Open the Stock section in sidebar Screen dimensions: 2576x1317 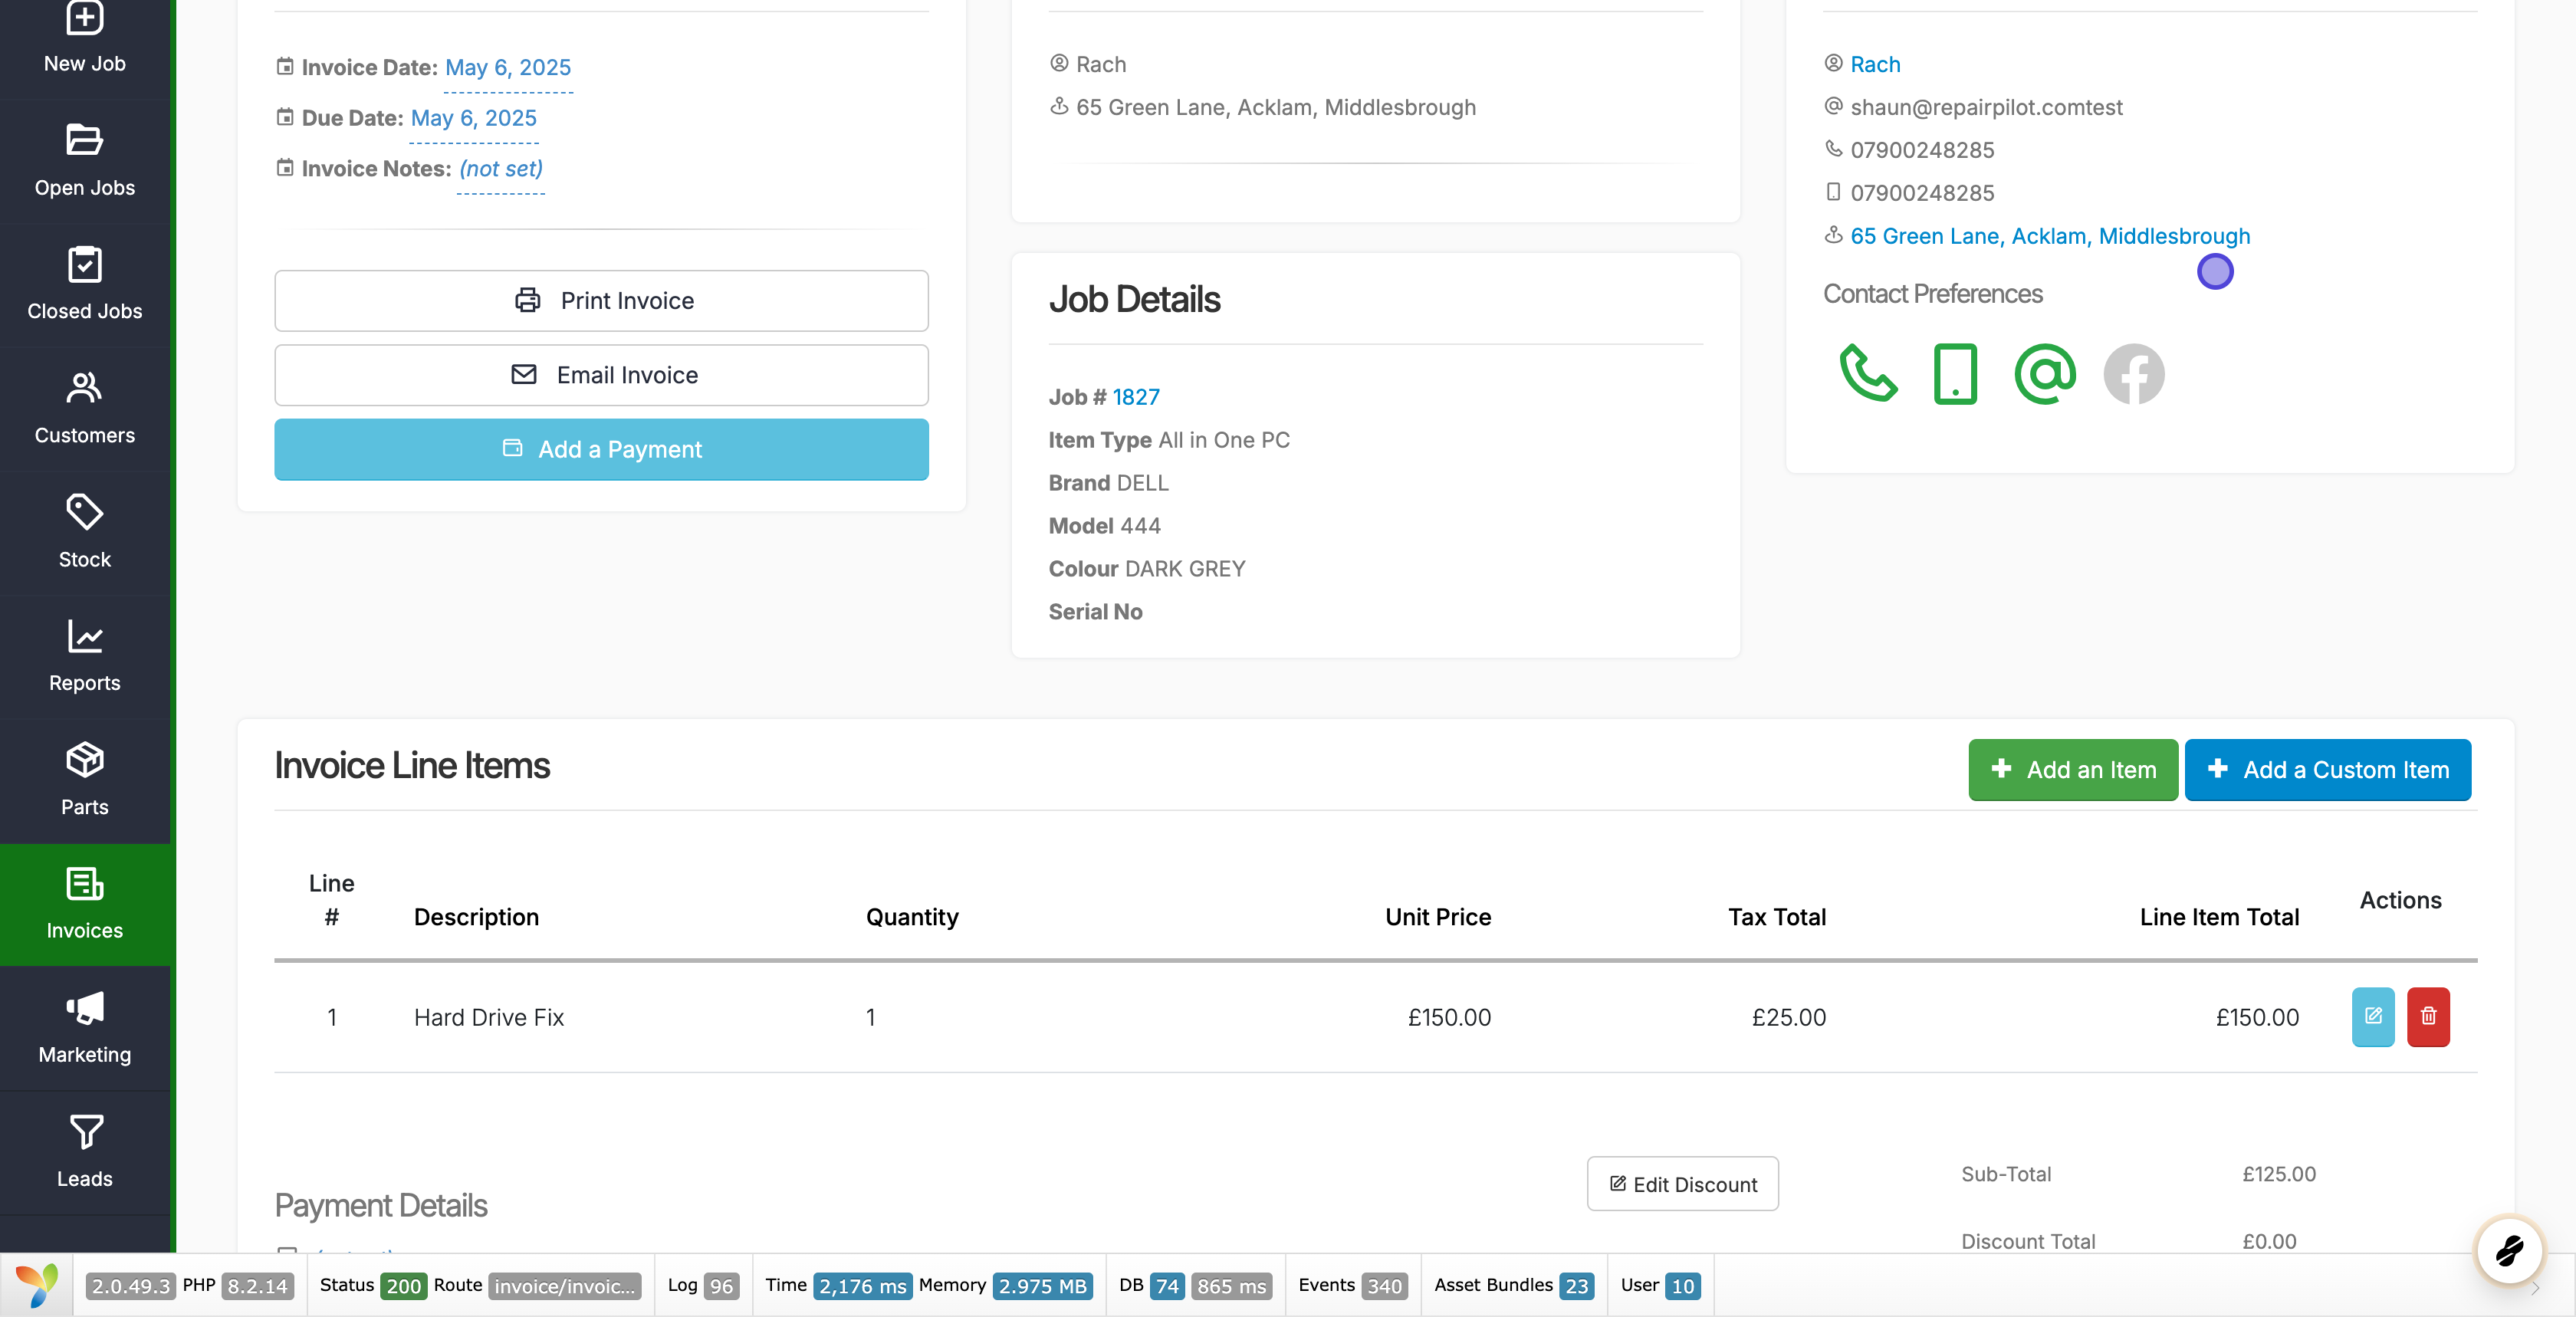click(x=85, y=532)
